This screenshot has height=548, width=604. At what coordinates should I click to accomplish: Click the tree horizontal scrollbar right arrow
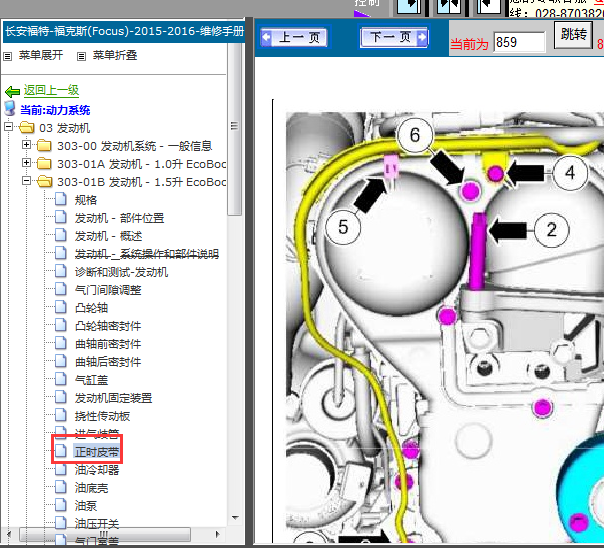[218, 534]
